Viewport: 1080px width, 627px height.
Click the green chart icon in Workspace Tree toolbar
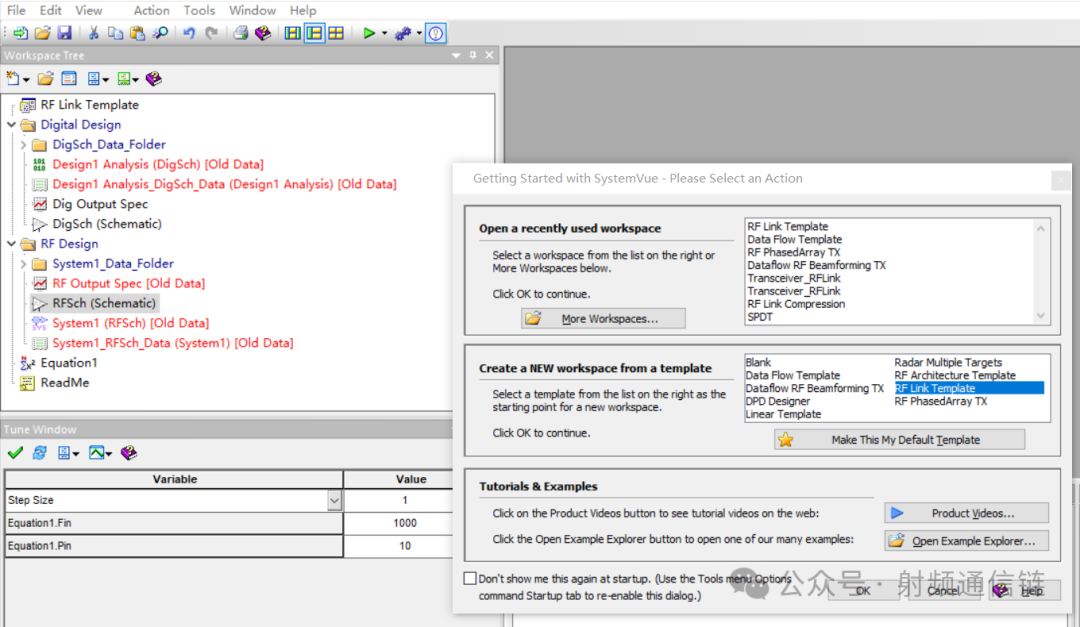click(x=123, y=79)
